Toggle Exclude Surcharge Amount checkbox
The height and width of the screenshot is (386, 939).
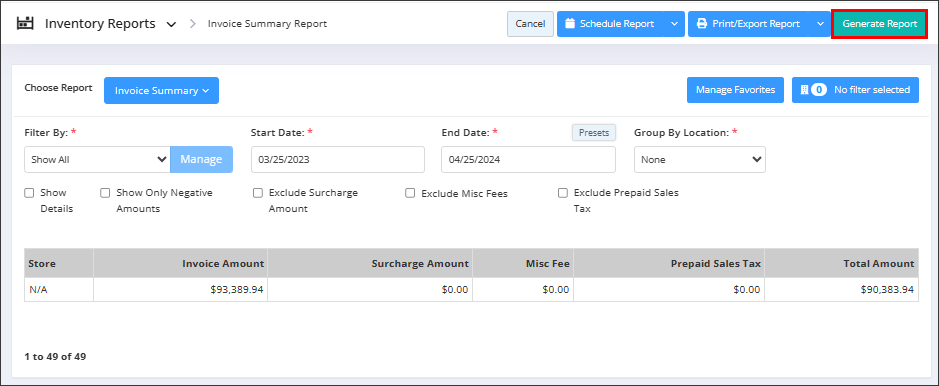point(258,193)
